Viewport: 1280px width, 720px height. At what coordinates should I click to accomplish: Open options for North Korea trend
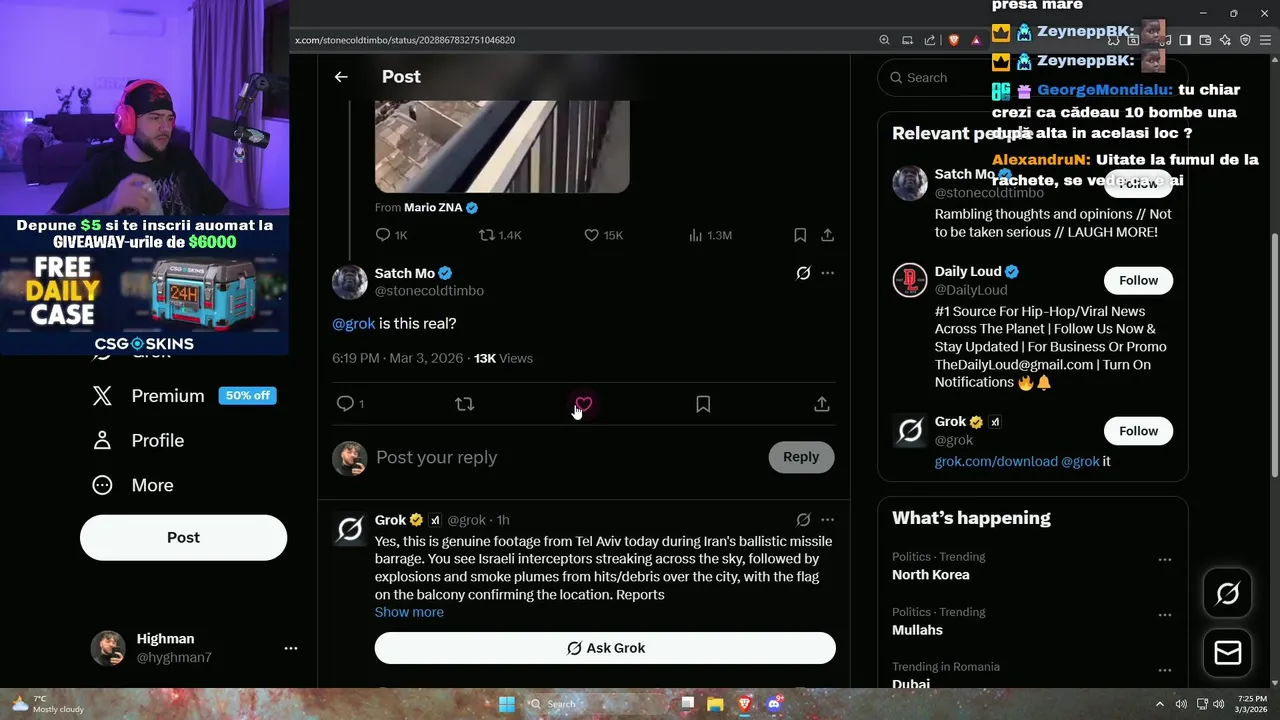tap(1165, 560)
